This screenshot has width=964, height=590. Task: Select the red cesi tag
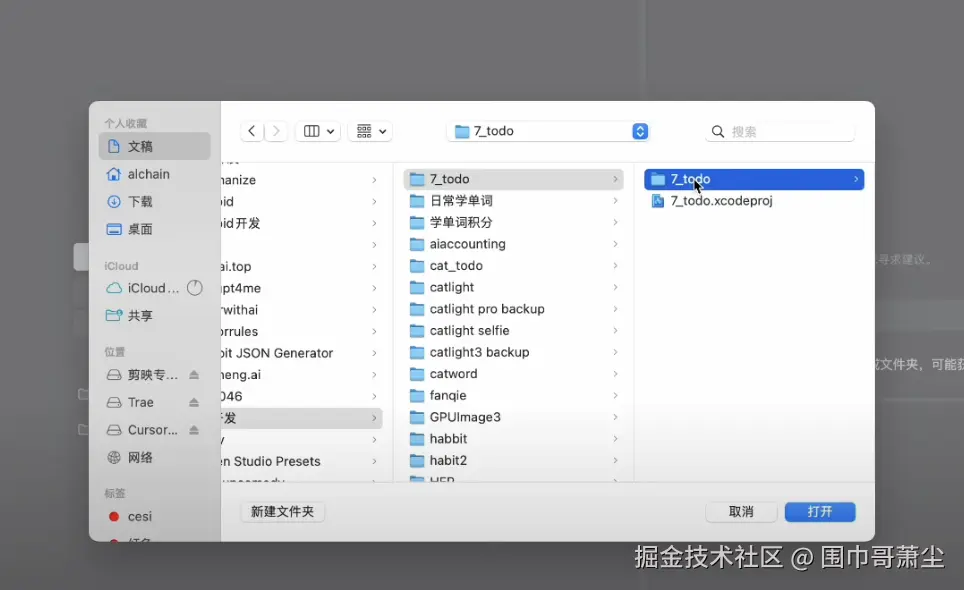point(155,516)
